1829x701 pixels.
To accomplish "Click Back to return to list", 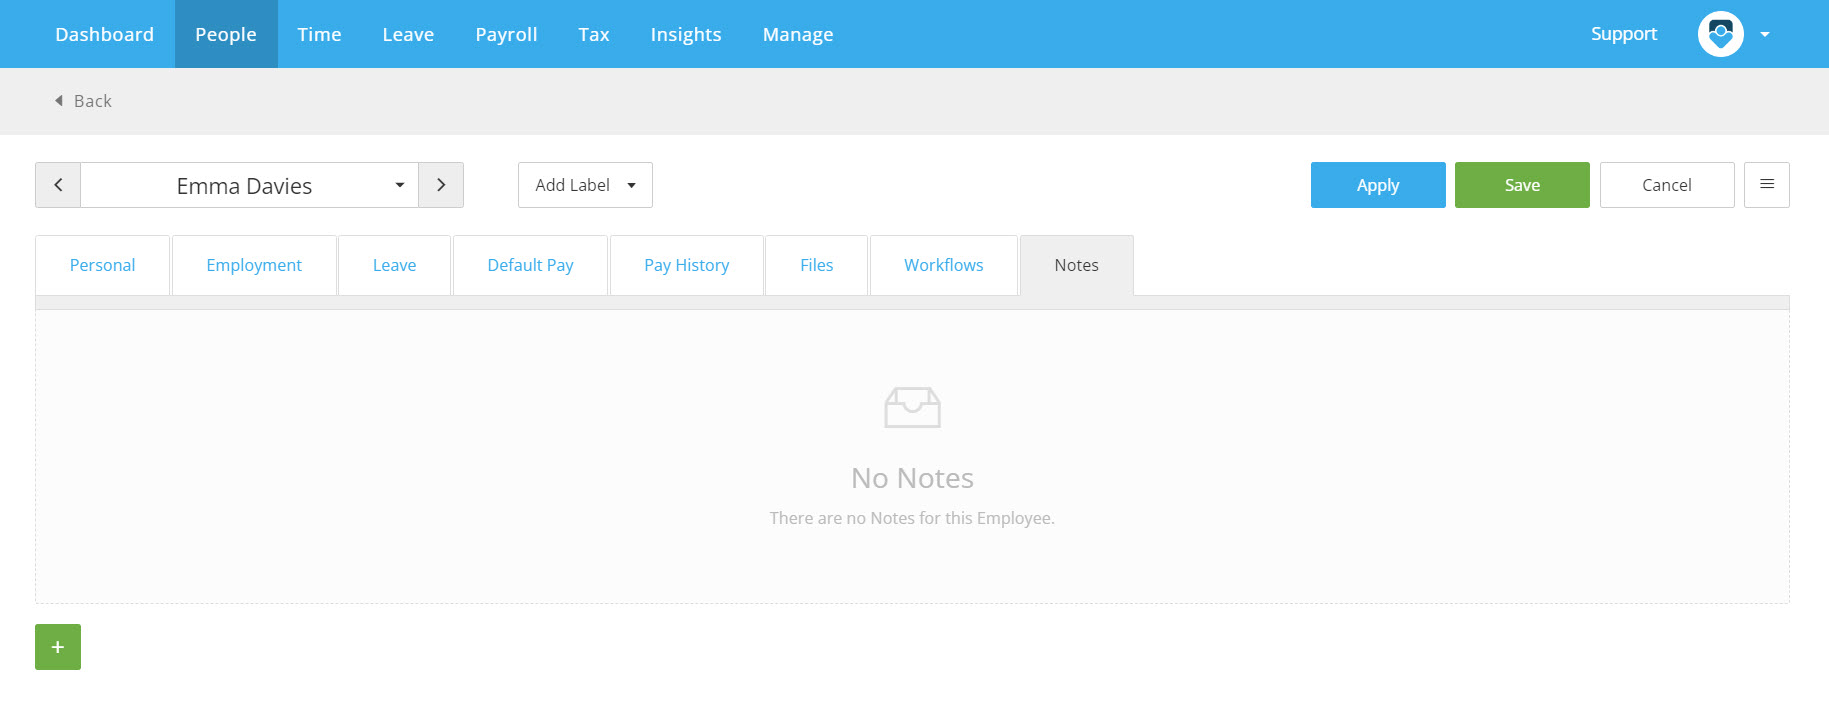I will (83, 101).
